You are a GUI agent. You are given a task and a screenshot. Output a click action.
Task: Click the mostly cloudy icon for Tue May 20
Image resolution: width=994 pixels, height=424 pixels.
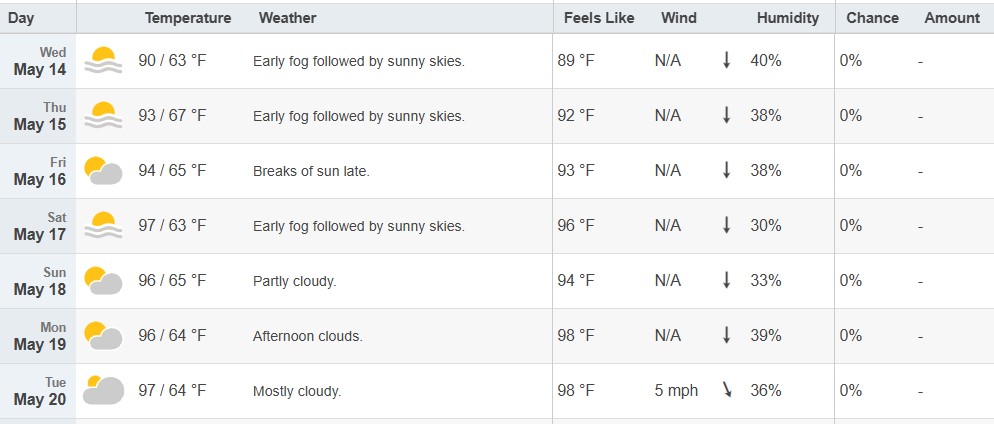coord(103,390)
